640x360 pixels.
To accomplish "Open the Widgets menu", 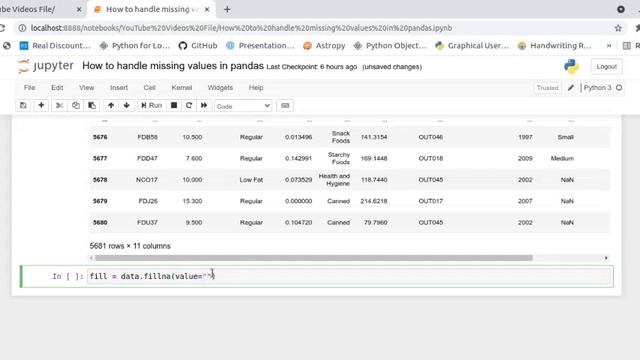I will [x=220, y=88].
